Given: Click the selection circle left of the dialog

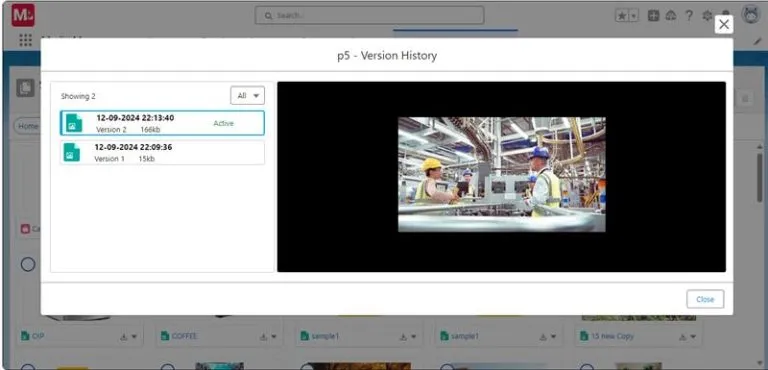Looking at the screenshot, I should tap(28, 265).
